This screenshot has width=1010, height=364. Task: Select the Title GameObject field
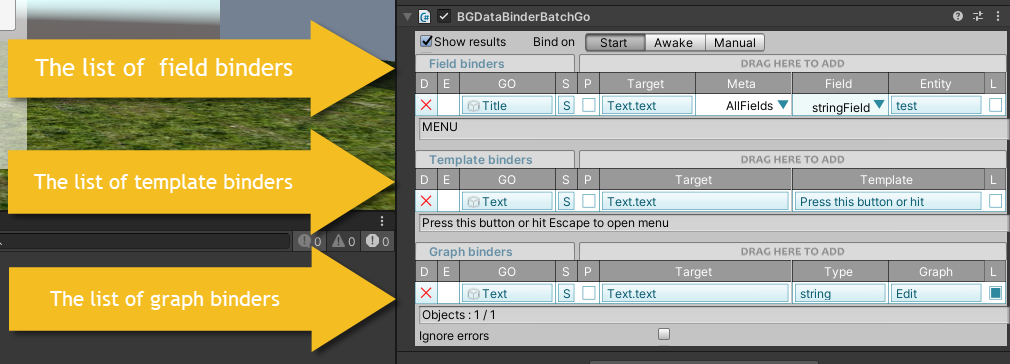[x=507, y=106]
